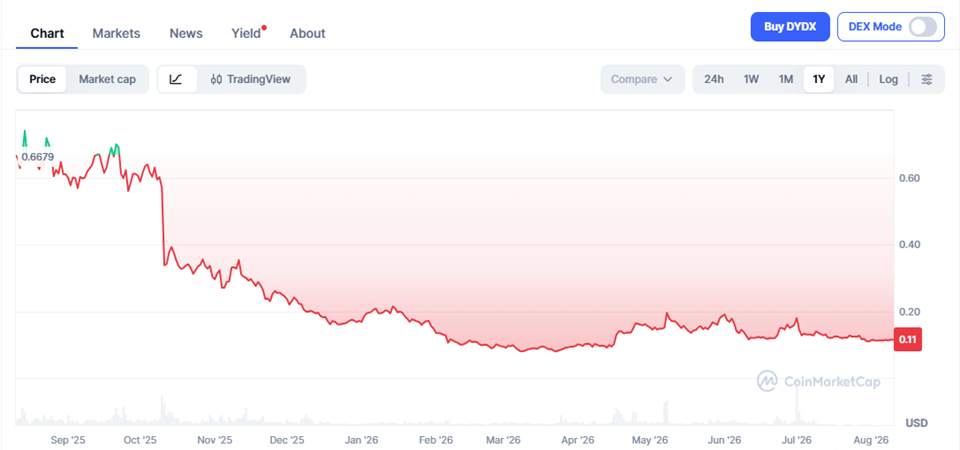Click the 0.40 price axis label
The height and width of the screenshot is (450, 960).
pos(910,245)
